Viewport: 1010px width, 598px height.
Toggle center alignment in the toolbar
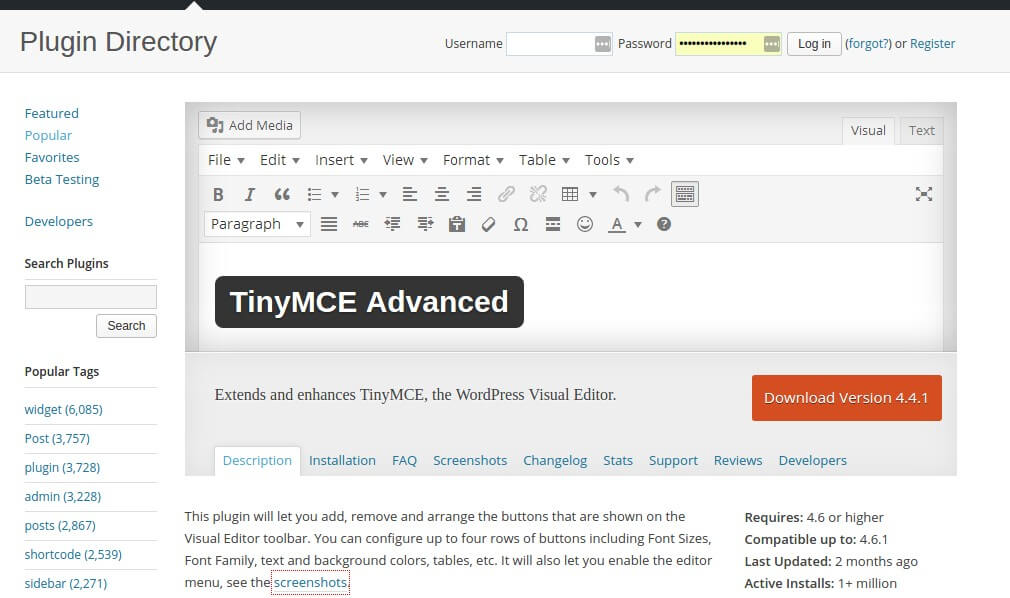442,194
